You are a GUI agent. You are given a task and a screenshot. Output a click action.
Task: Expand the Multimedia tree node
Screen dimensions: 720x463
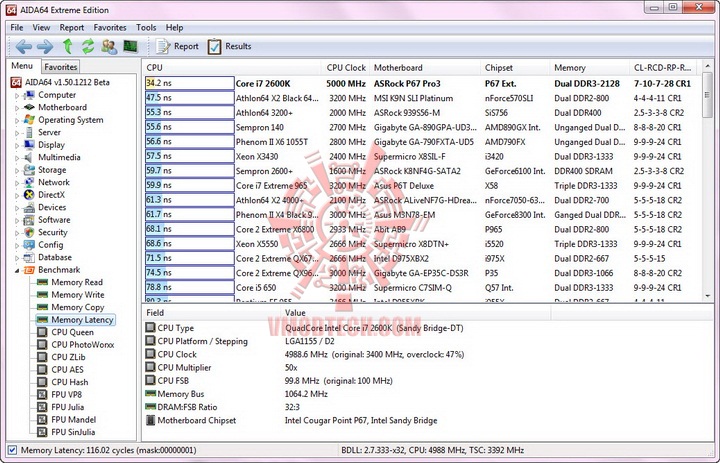(x=17, y=158)
